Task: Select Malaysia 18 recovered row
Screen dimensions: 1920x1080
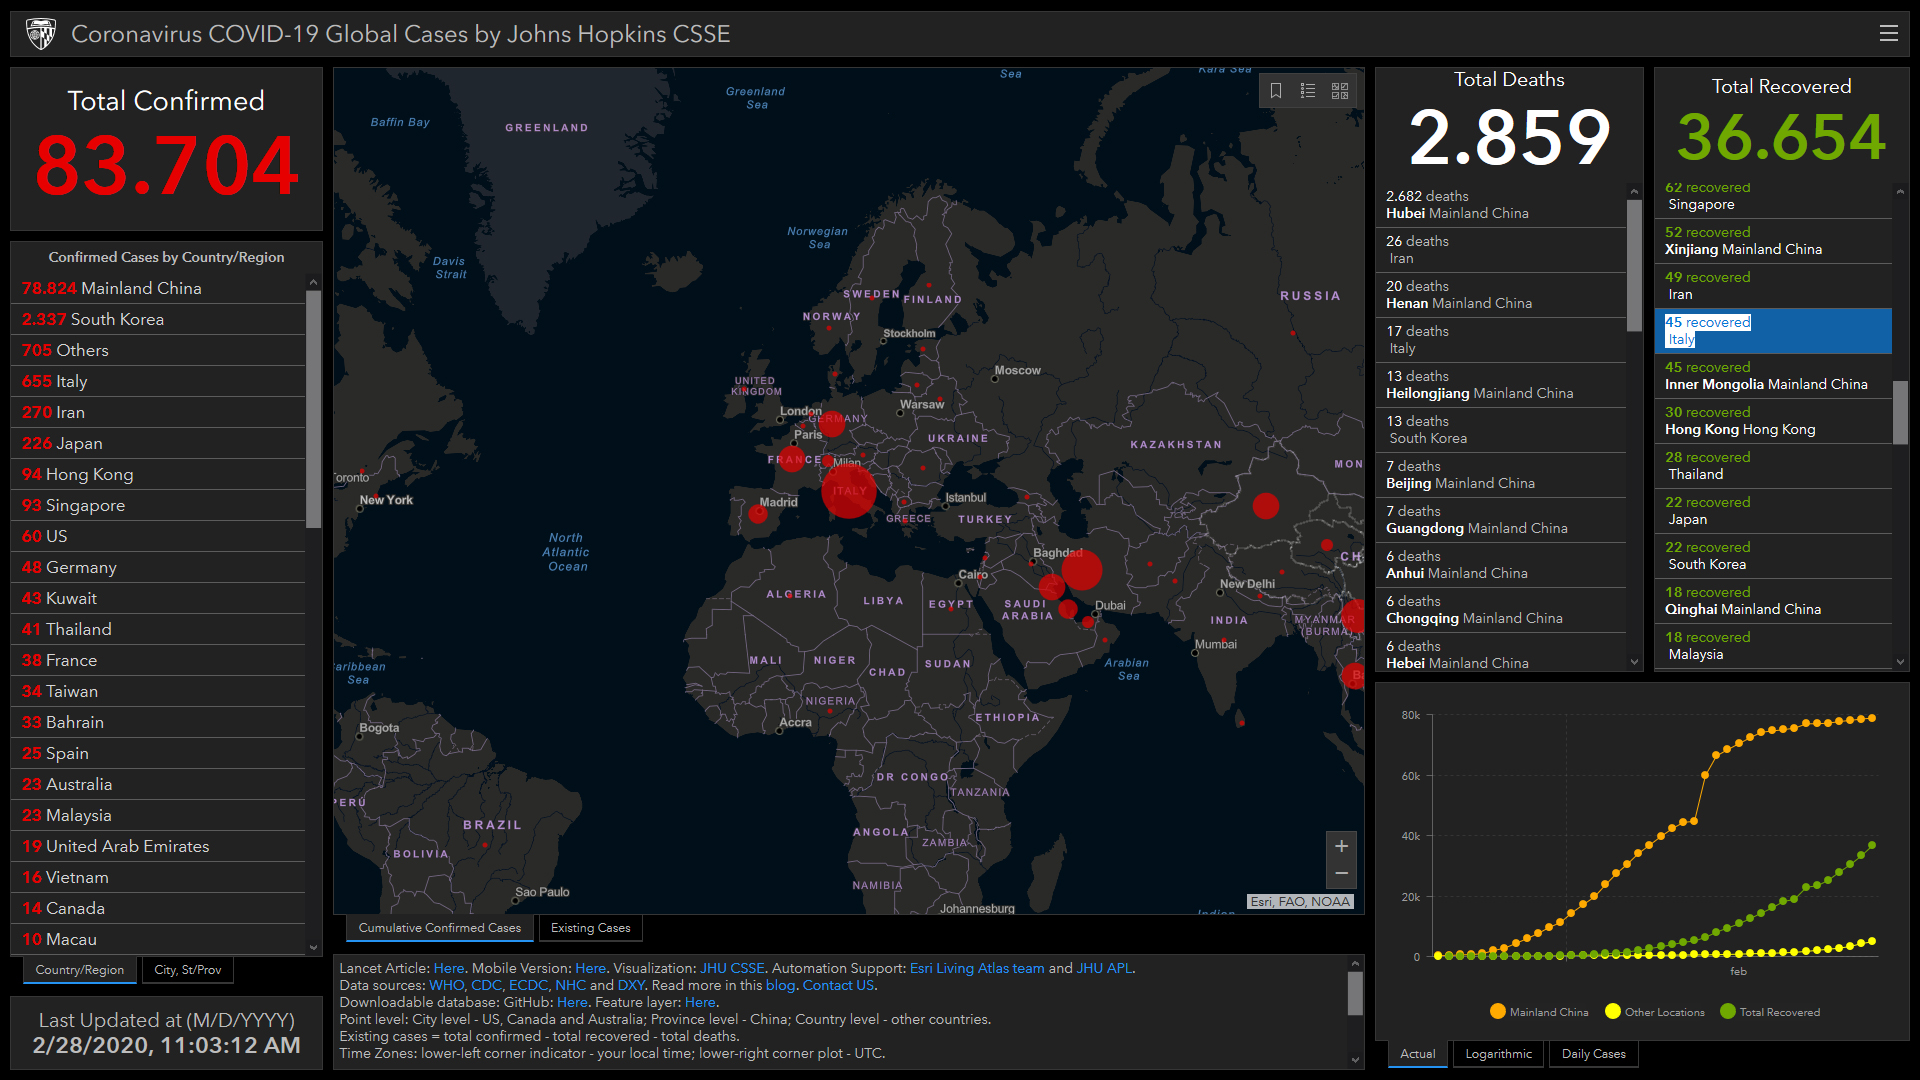Action: (1774, 646)
